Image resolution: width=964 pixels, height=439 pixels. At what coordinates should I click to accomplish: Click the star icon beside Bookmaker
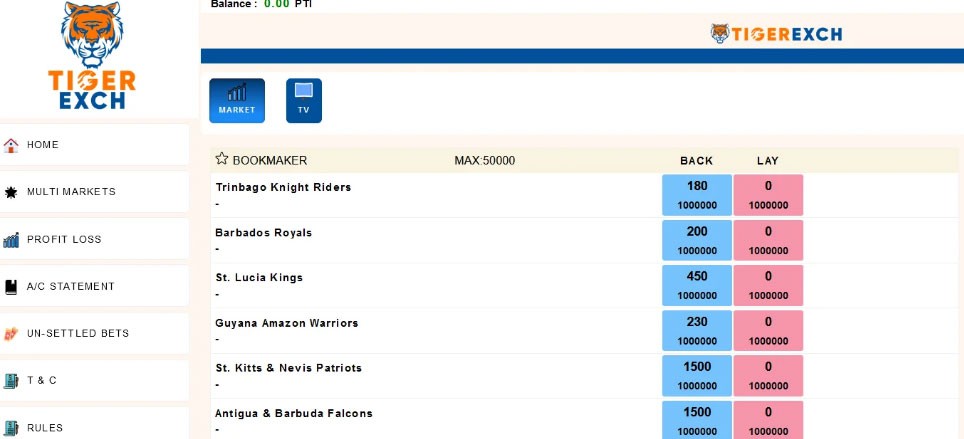222,159
